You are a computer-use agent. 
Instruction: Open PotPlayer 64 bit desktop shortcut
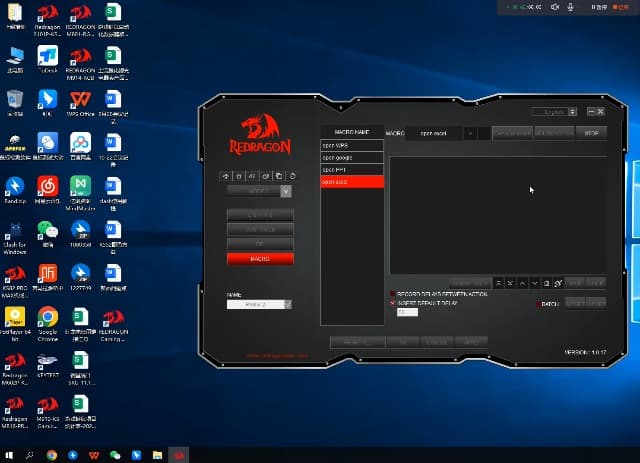(15, 324)
